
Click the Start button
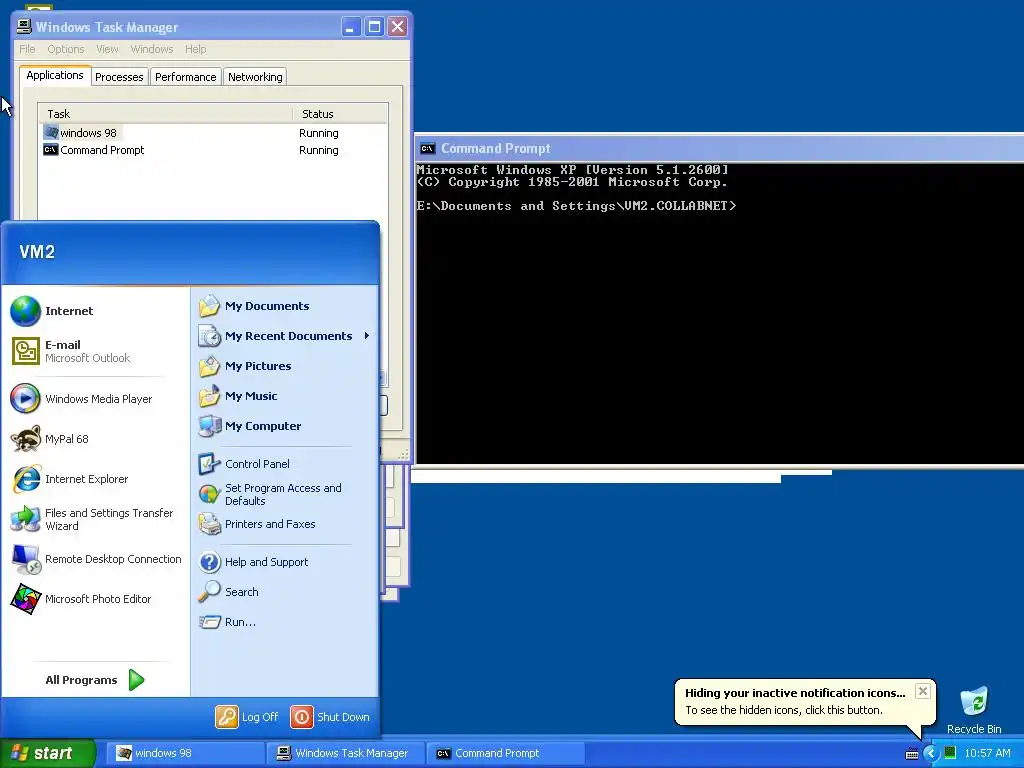pos(47,753)
